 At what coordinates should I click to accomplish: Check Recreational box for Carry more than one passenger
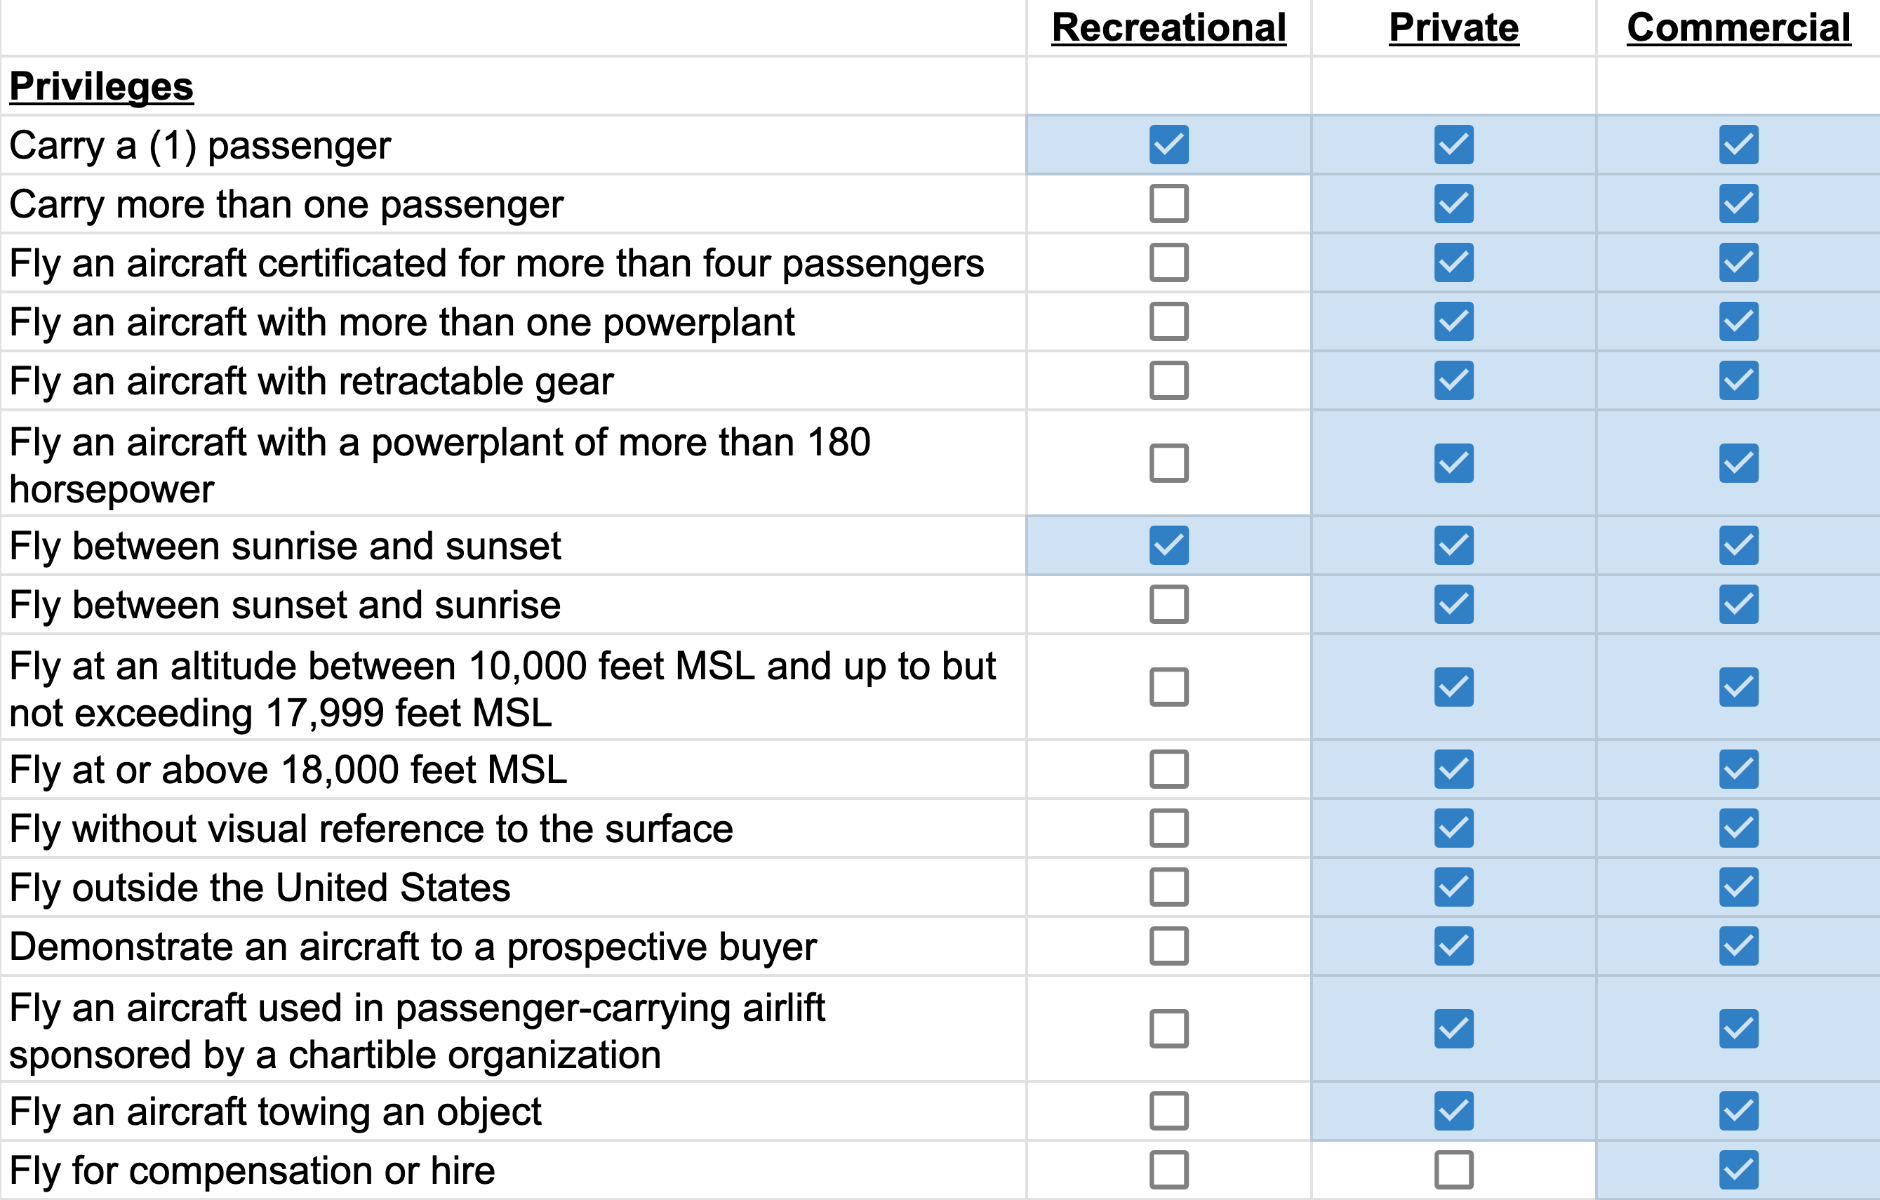coord(1168,204)
